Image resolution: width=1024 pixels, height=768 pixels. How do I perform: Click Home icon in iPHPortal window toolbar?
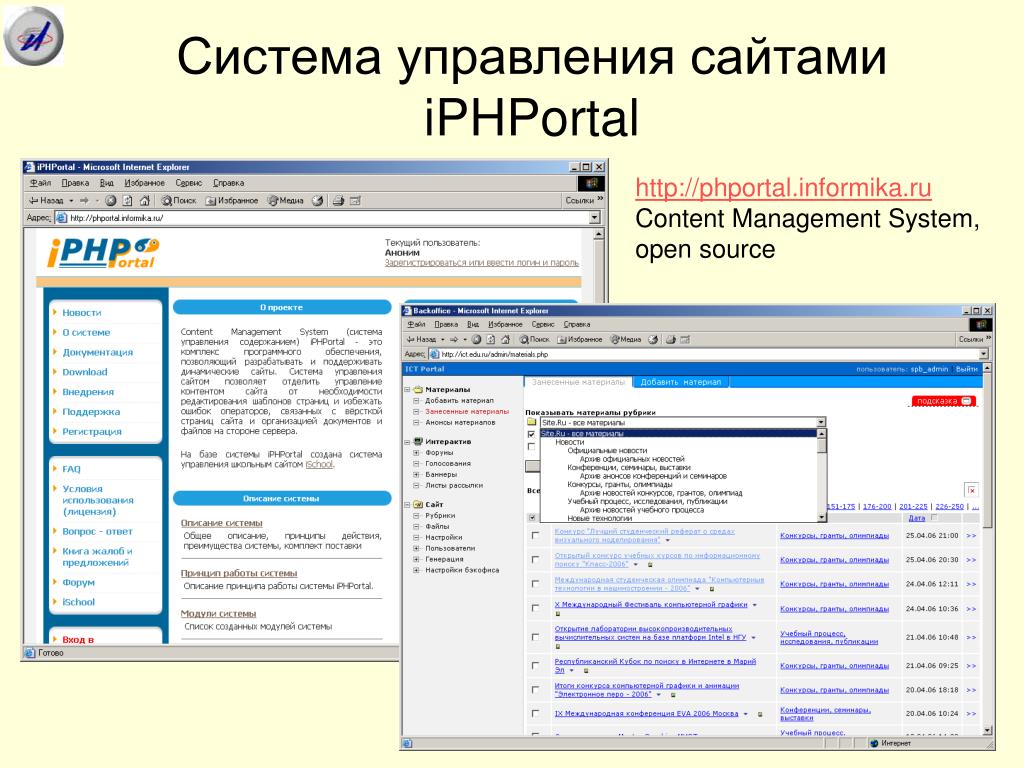pos(144,200)
